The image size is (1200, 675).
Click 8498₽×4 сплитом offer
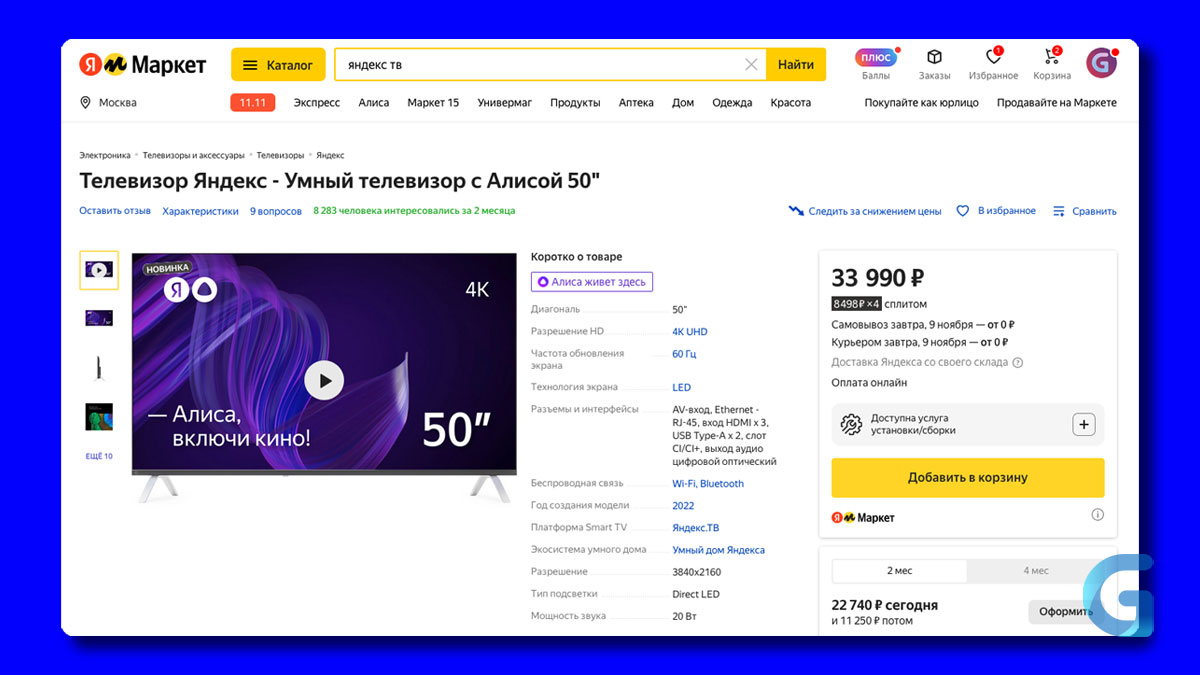pos(879,304)
